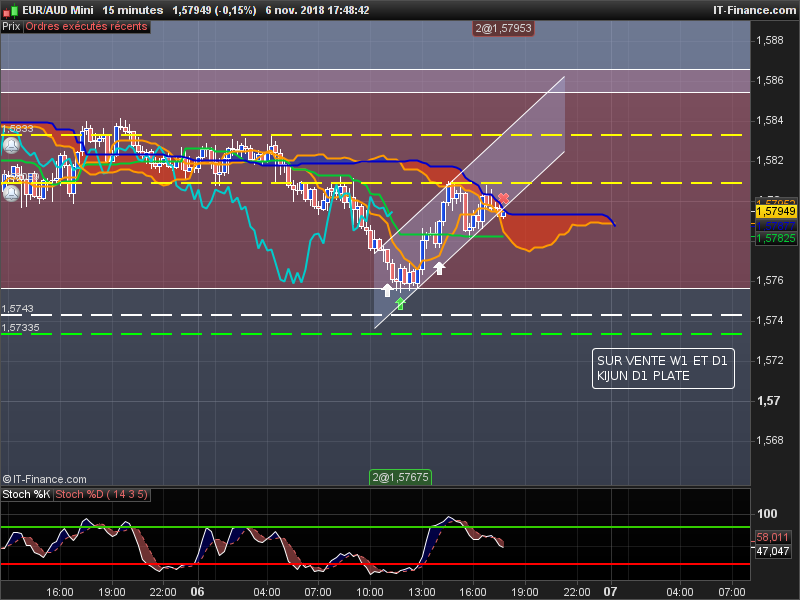This screenshot has height=600, width=800.
Task: Click the red X sell marker
Action: [504, 198]
